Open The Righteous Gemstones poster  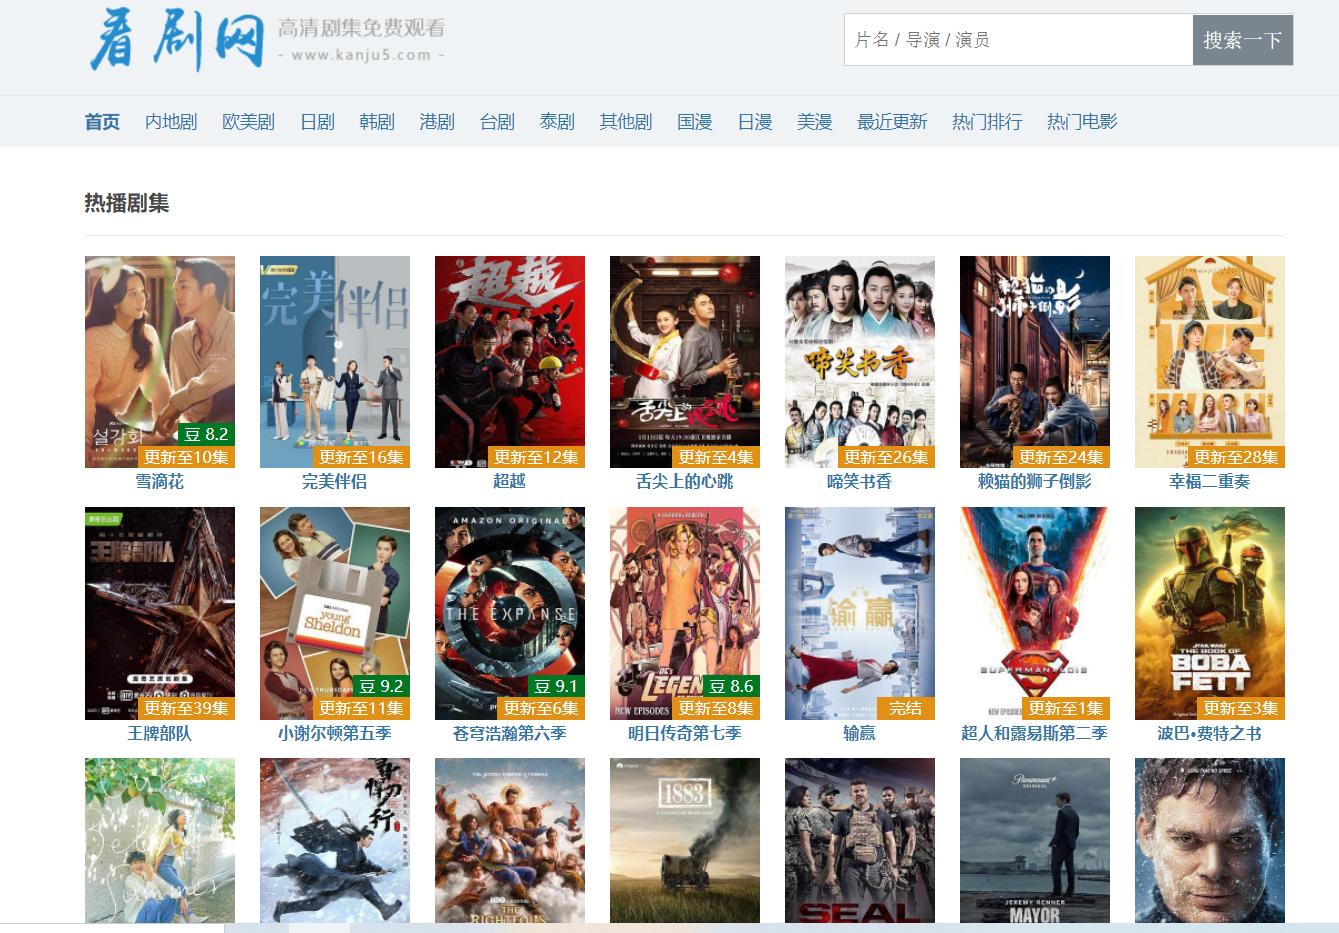(510, 840)
